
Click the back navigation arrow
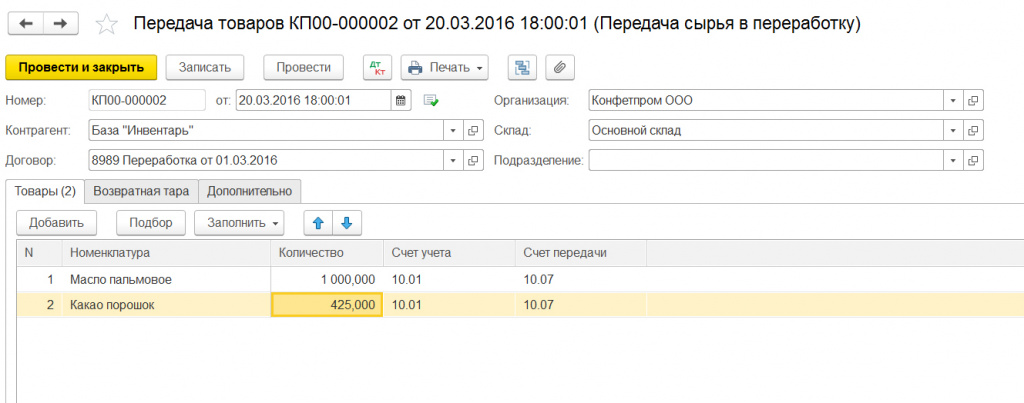click(26, 22)
